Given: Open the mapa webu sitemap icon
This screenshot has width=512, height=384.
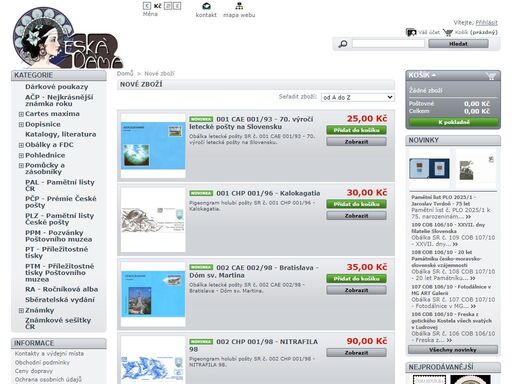Looking at the screenshot, I should (x=239, y=6).
